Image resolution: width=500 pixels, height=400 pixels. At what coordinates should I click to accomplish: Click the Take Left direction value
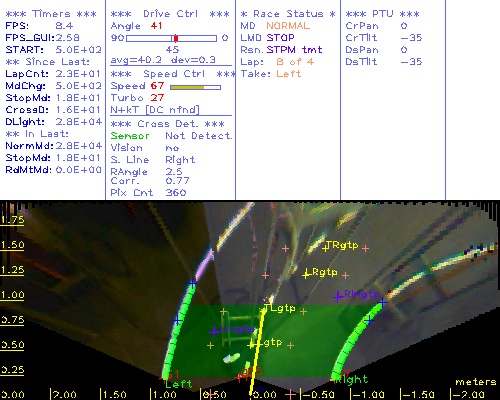click(289, 74)
